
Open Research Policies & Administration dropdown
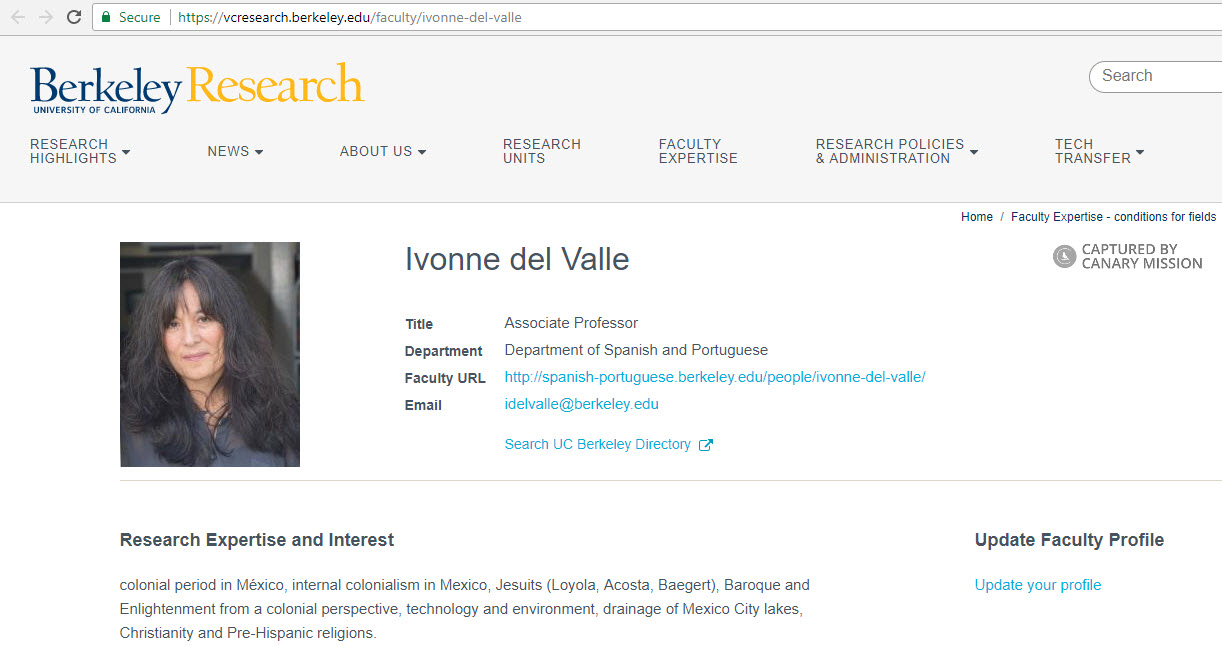(896, 151)
